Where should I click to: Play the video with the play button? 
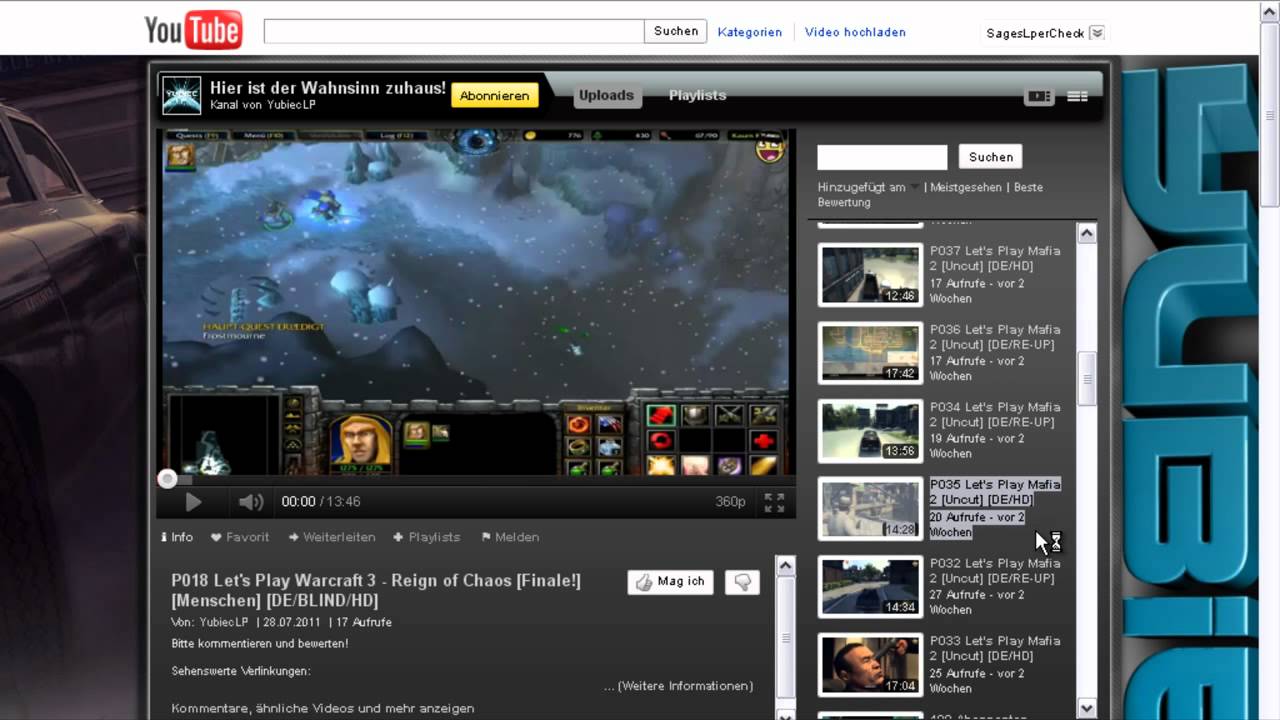point(194,502)
